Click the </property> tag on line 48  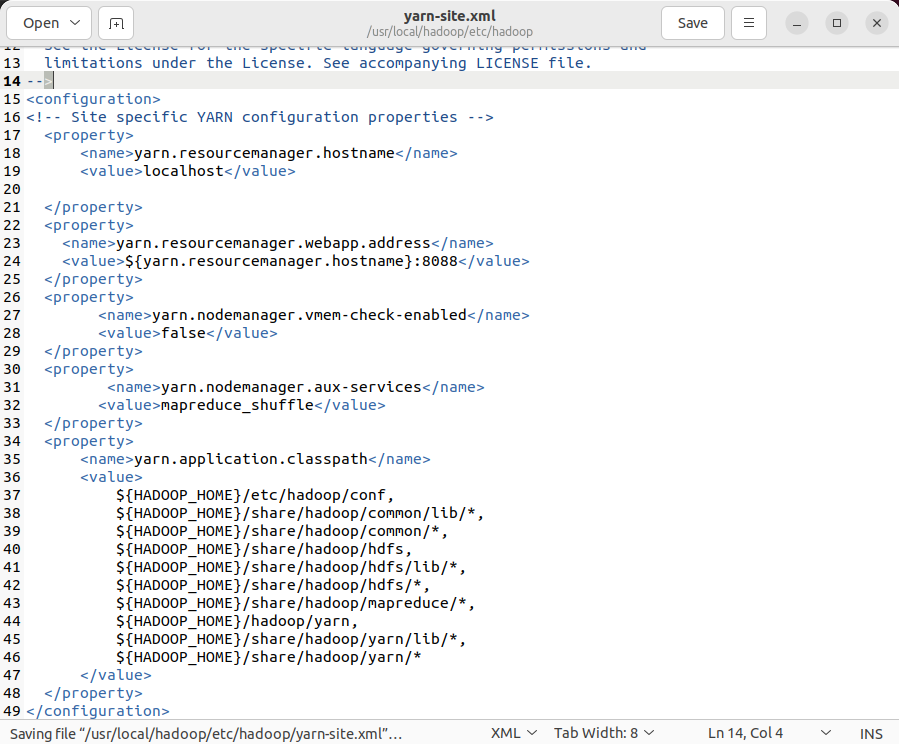tap(93, 693)
